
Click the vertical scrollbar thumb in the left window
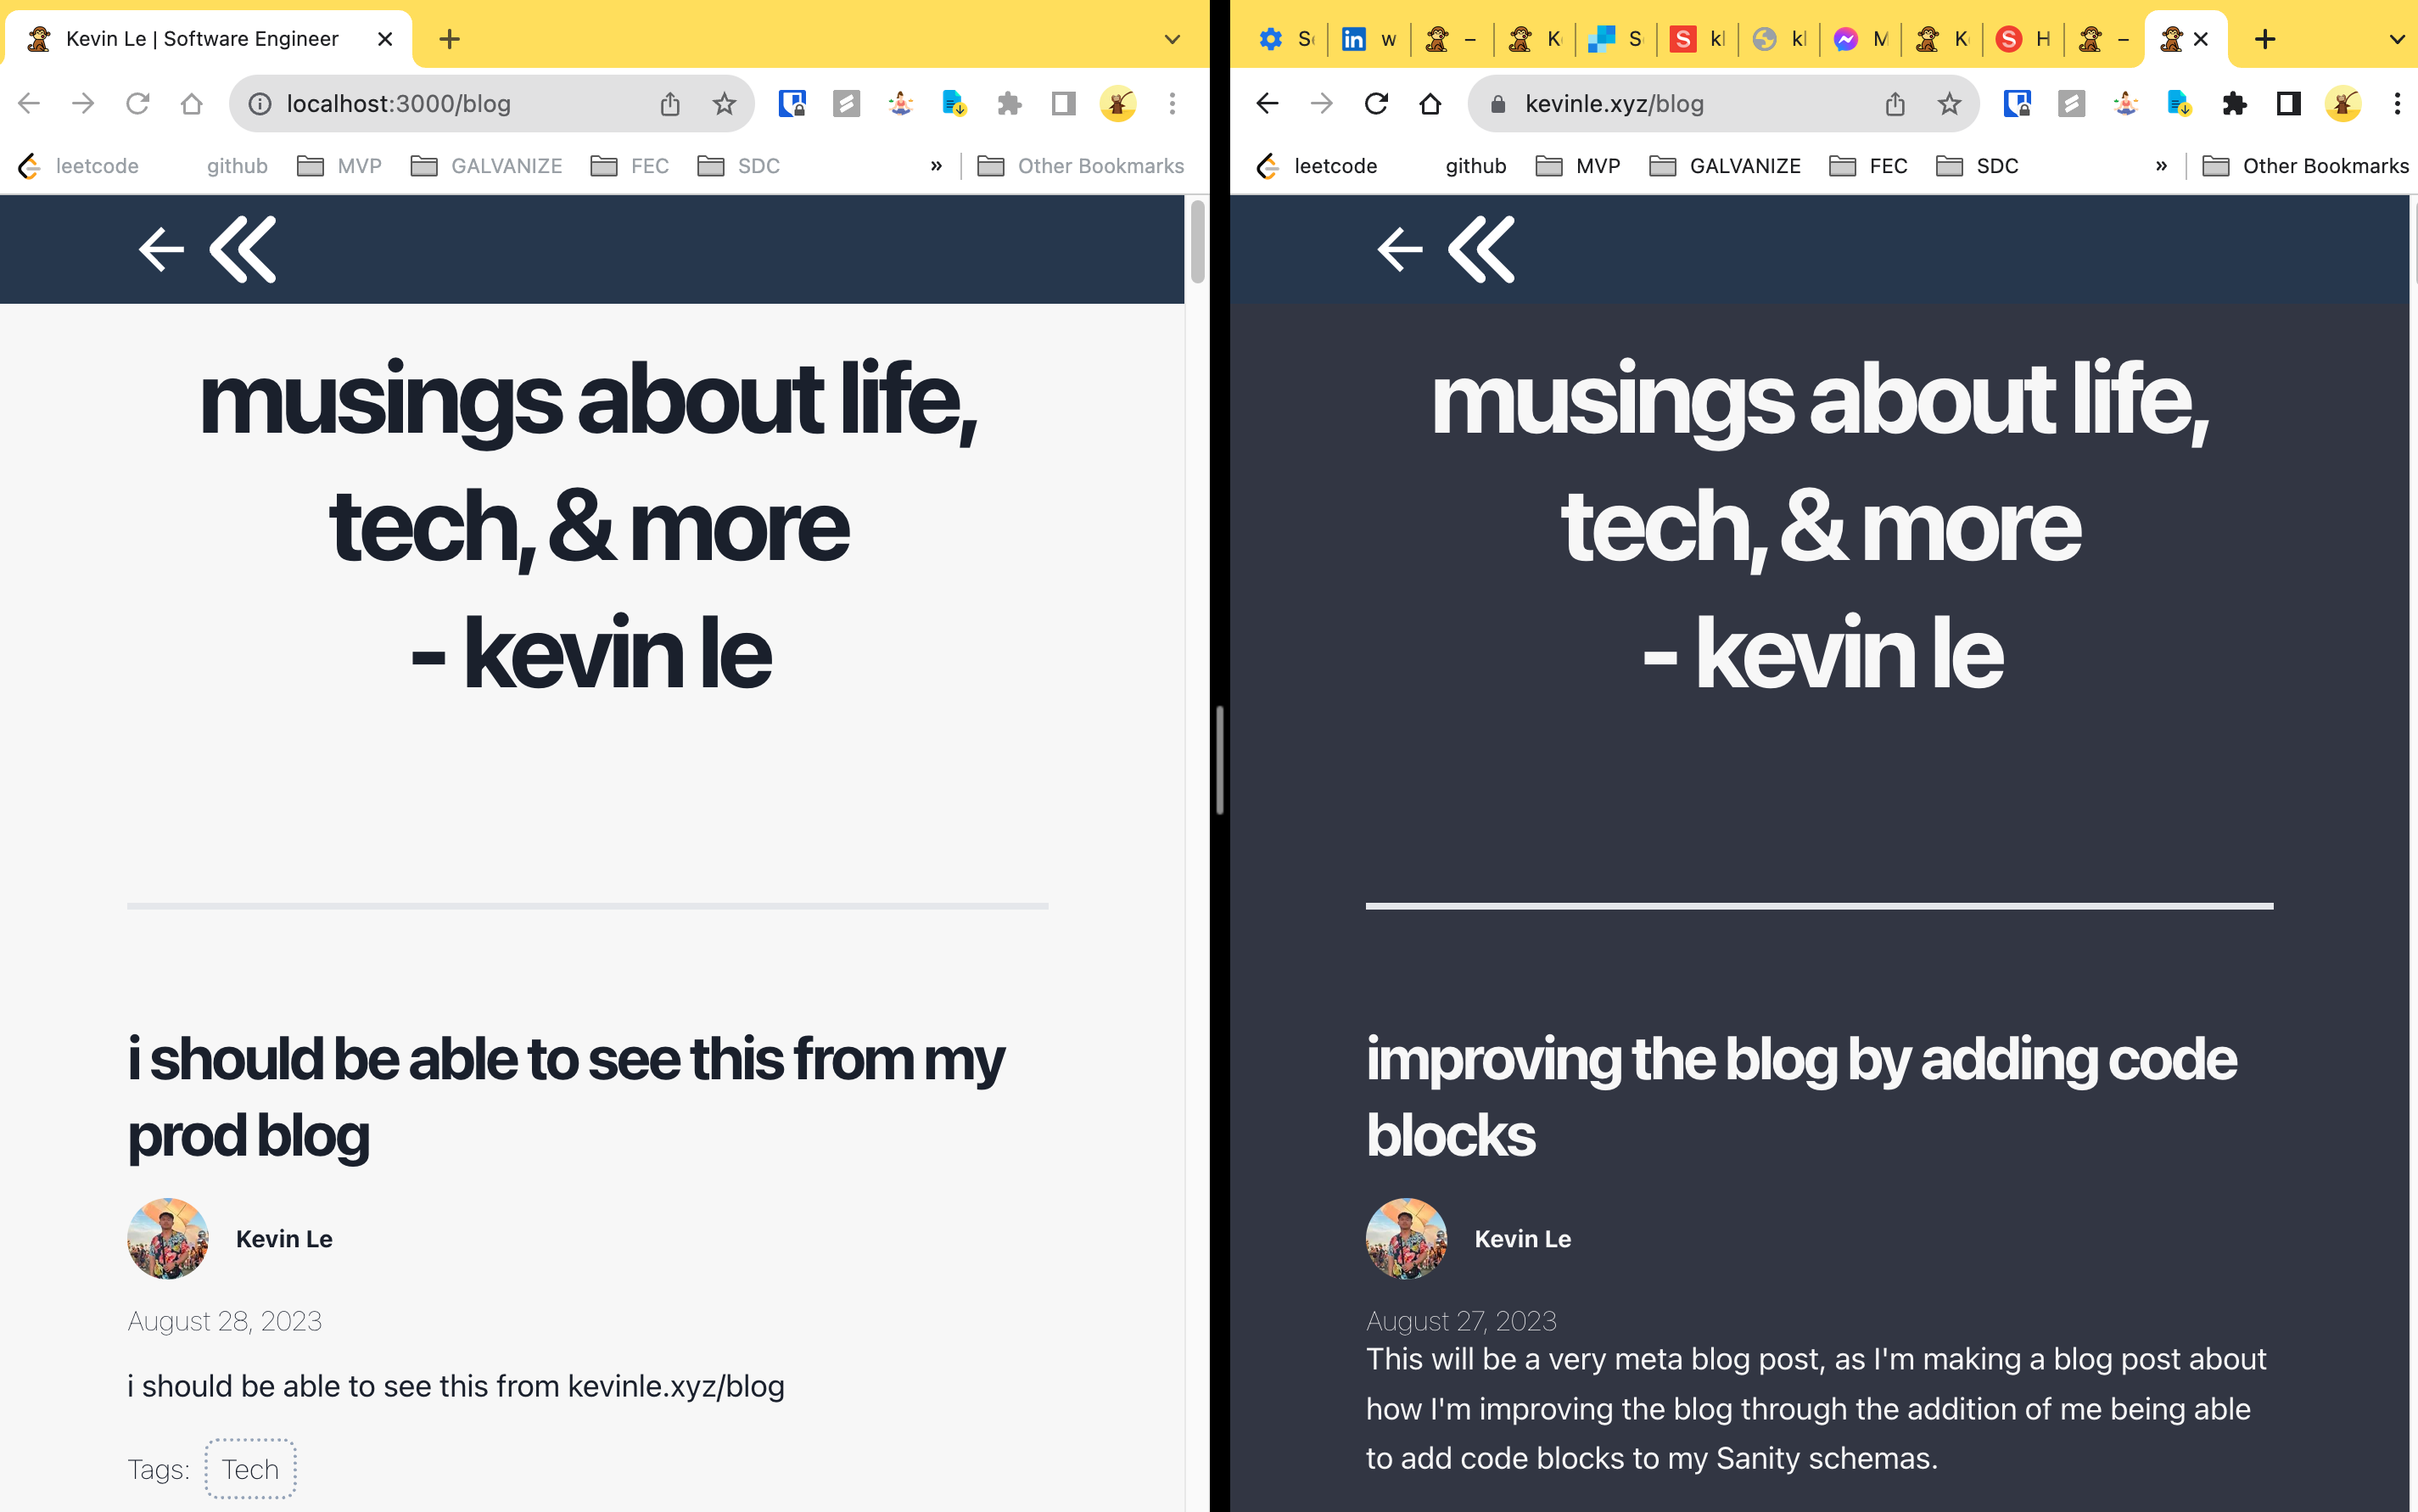1197,242
